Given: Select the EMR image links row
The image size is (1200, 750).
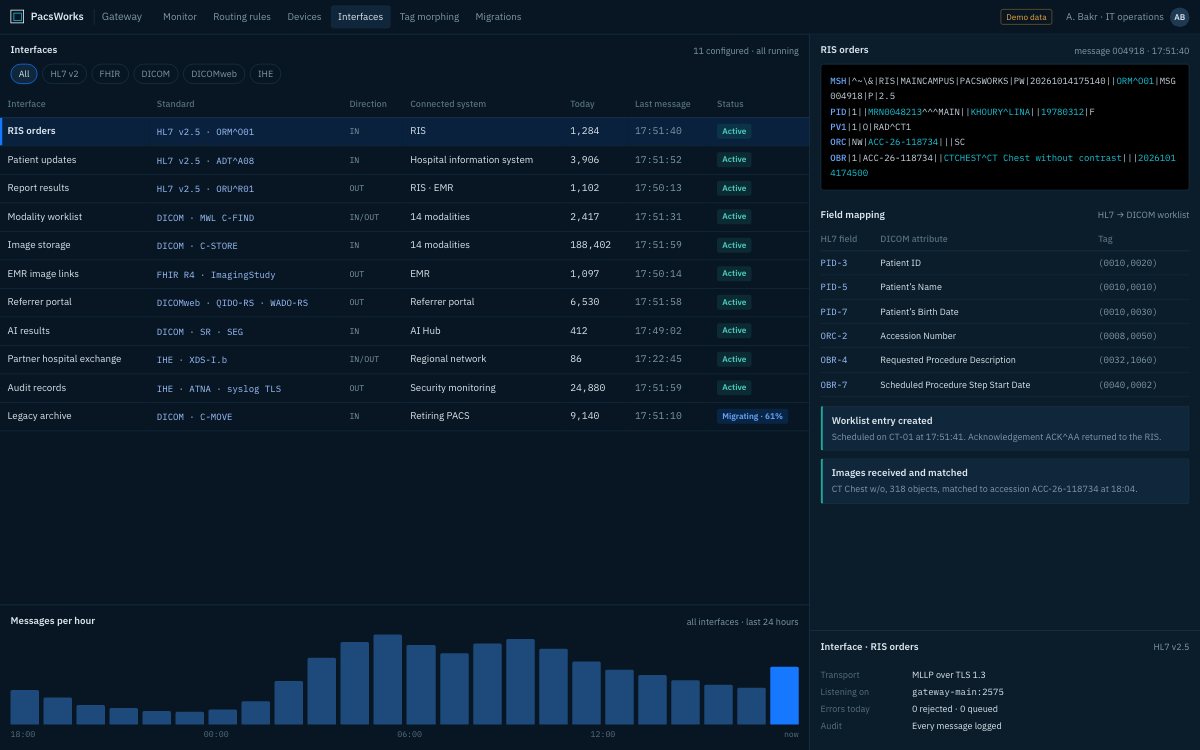Looking at the screenshot, I should 404,274.
